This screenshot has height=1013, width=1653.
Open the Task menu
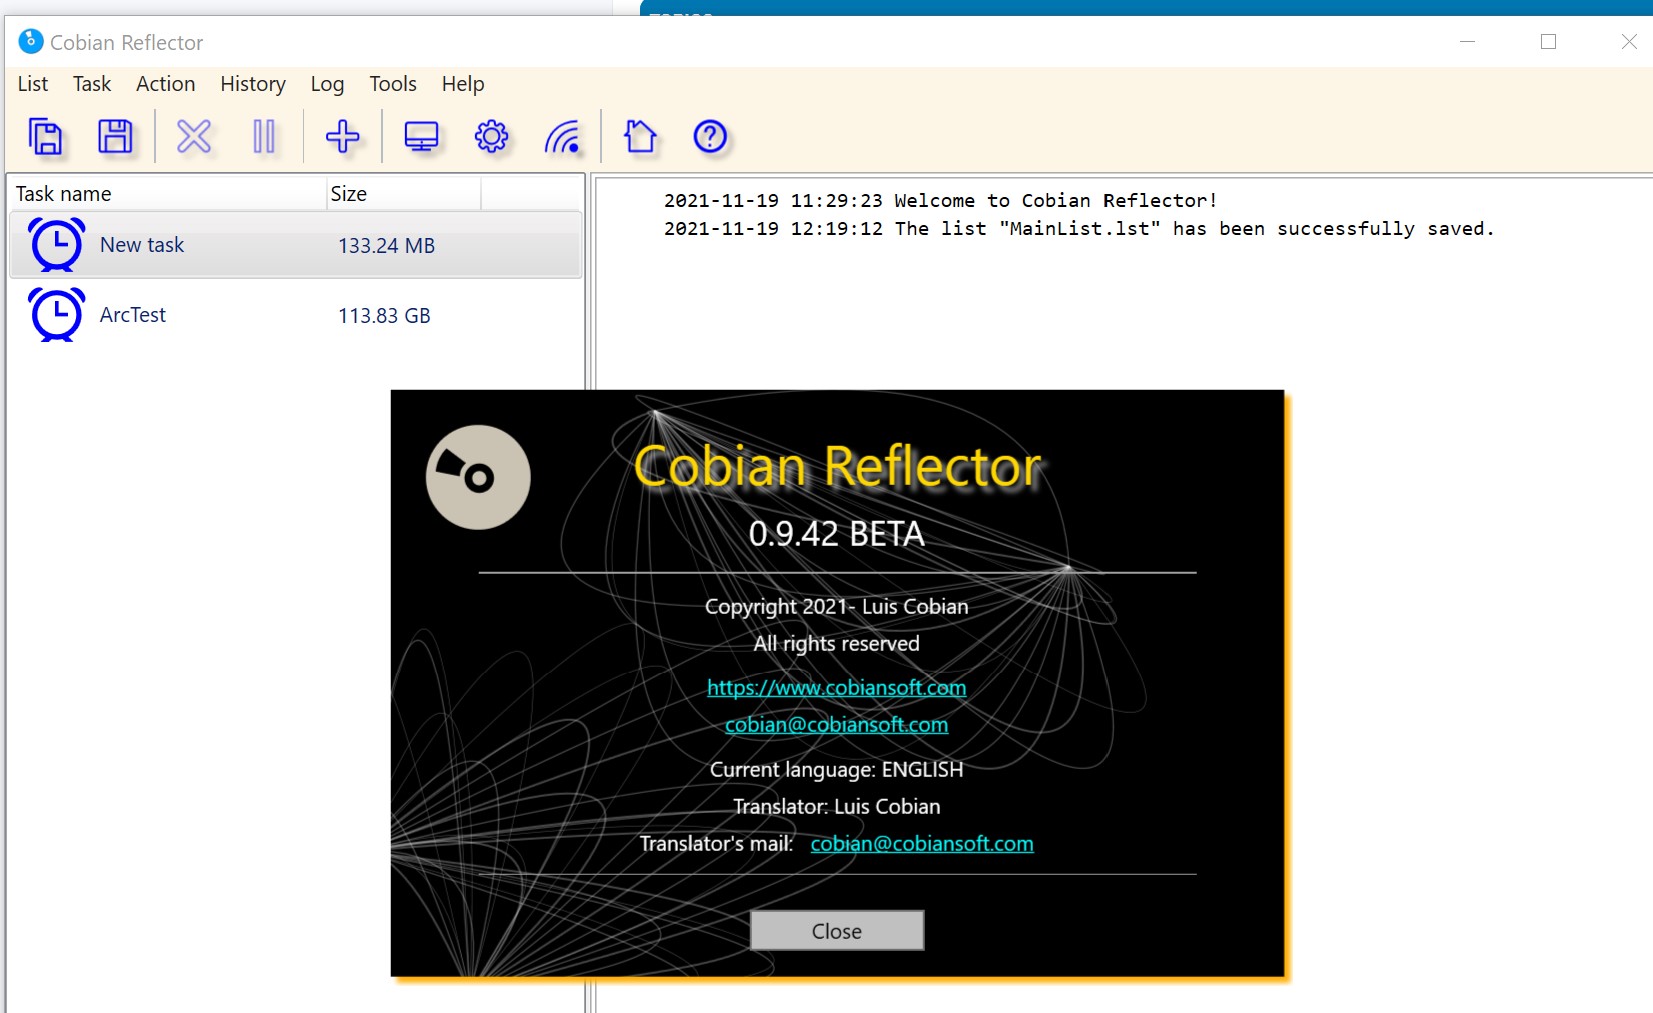[92, 84]
